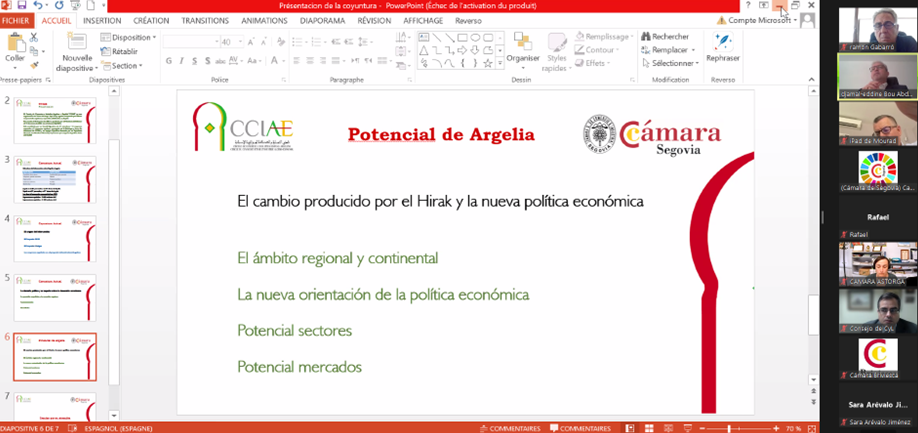Click the ribbon display options icon
This screenshot has height=433, width=918.
click(x=764, y=5)
